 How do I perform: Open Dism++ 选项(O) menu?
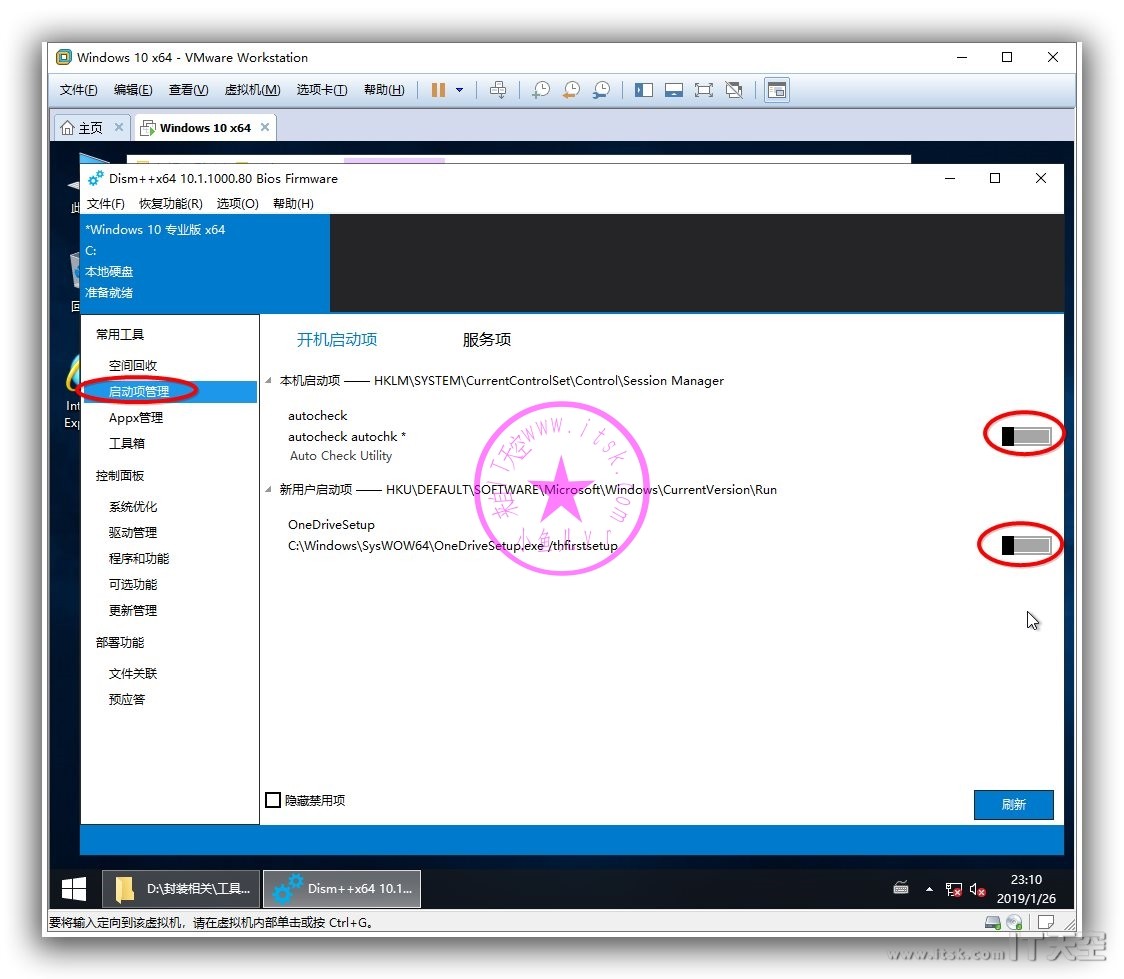click(237, 204)
